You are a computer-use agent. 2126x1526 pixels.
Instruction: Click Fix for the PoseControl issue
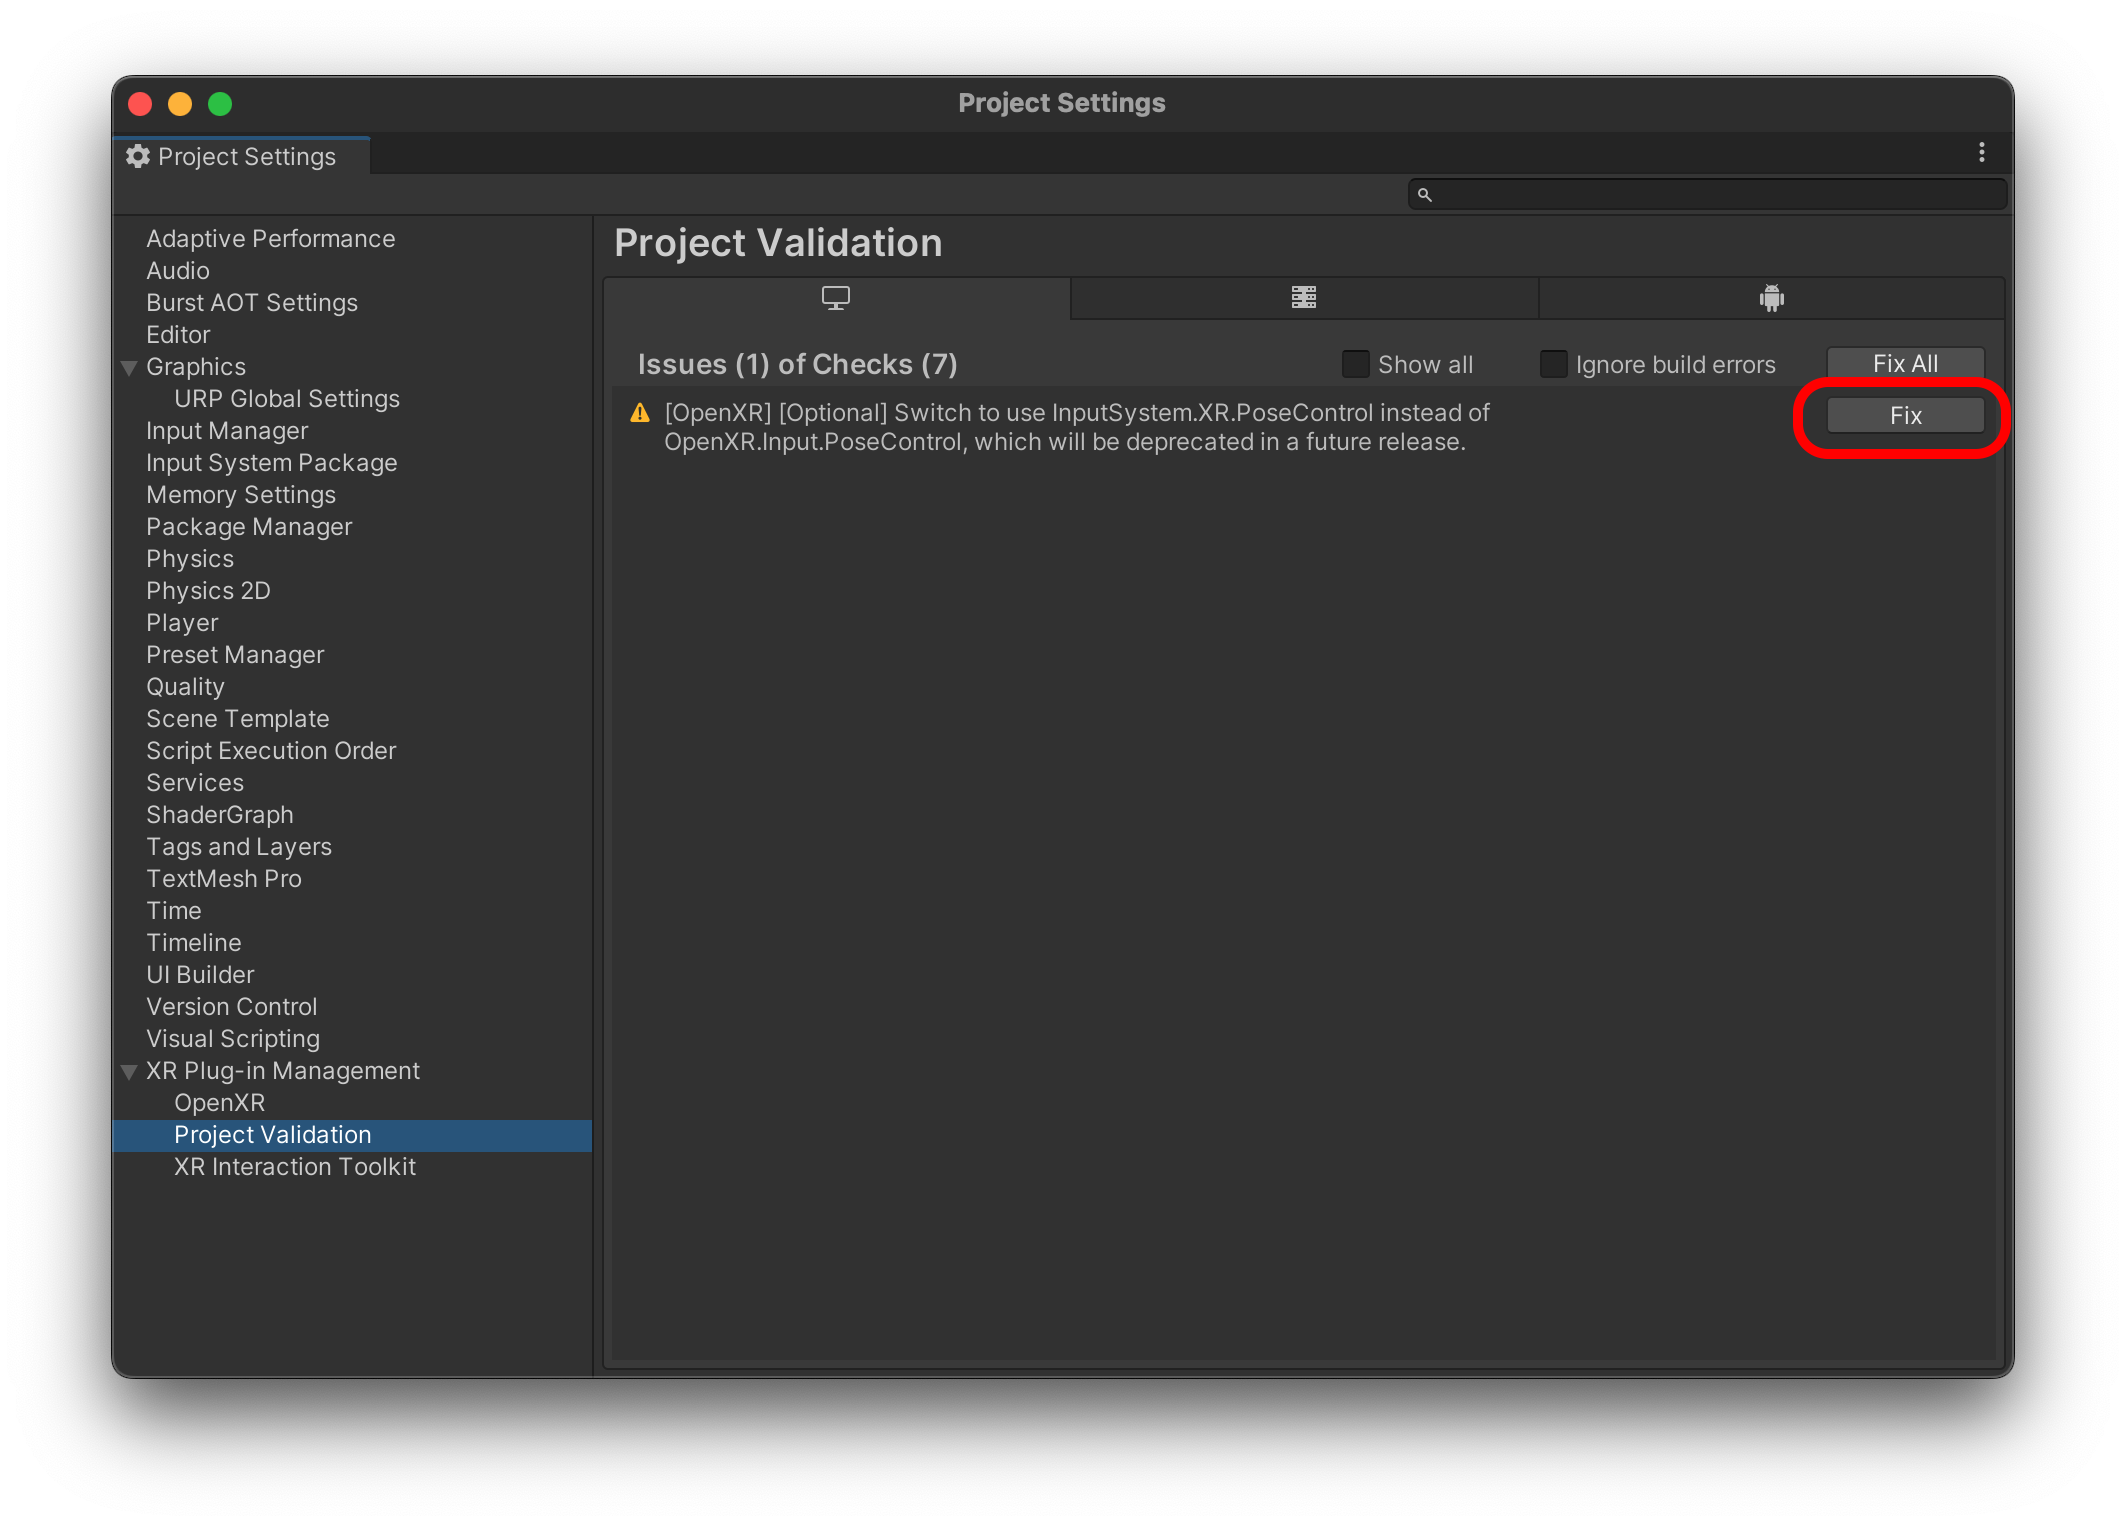1904,416
